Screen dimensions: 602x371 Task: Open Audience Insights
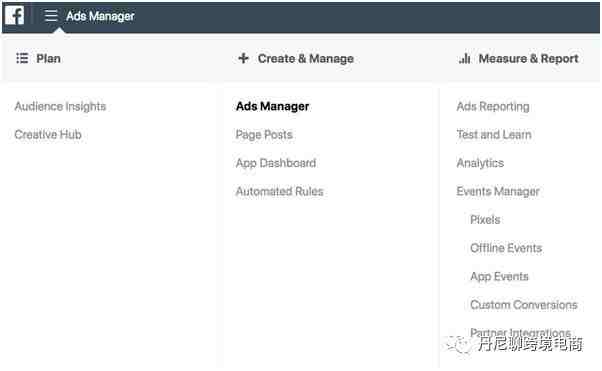tap(60, 106)
